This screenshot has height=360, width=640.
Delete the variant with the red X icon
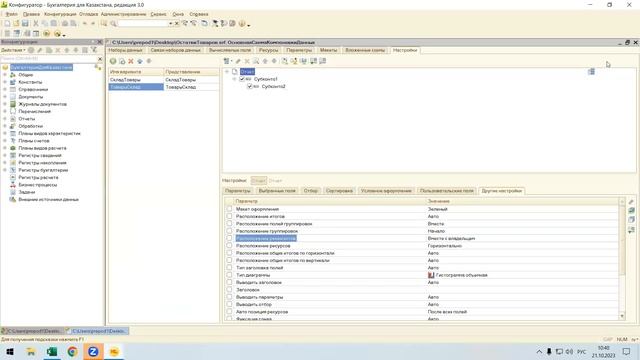(131, 61)
